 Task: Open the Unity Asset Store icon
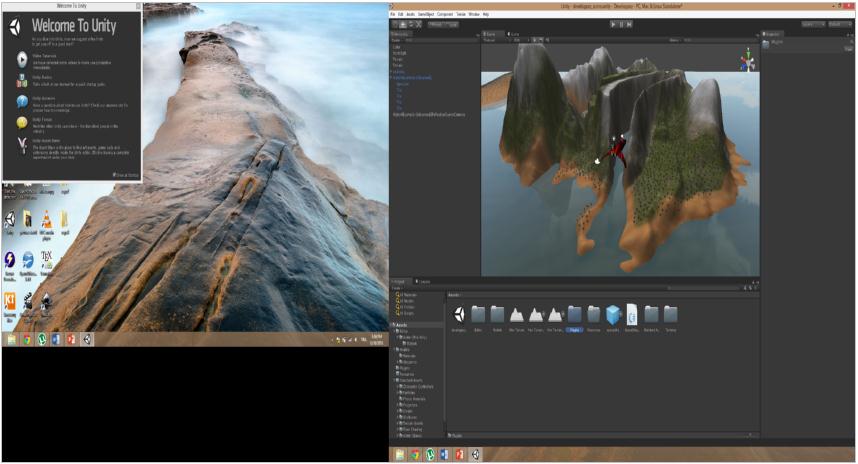click(21, 145)
